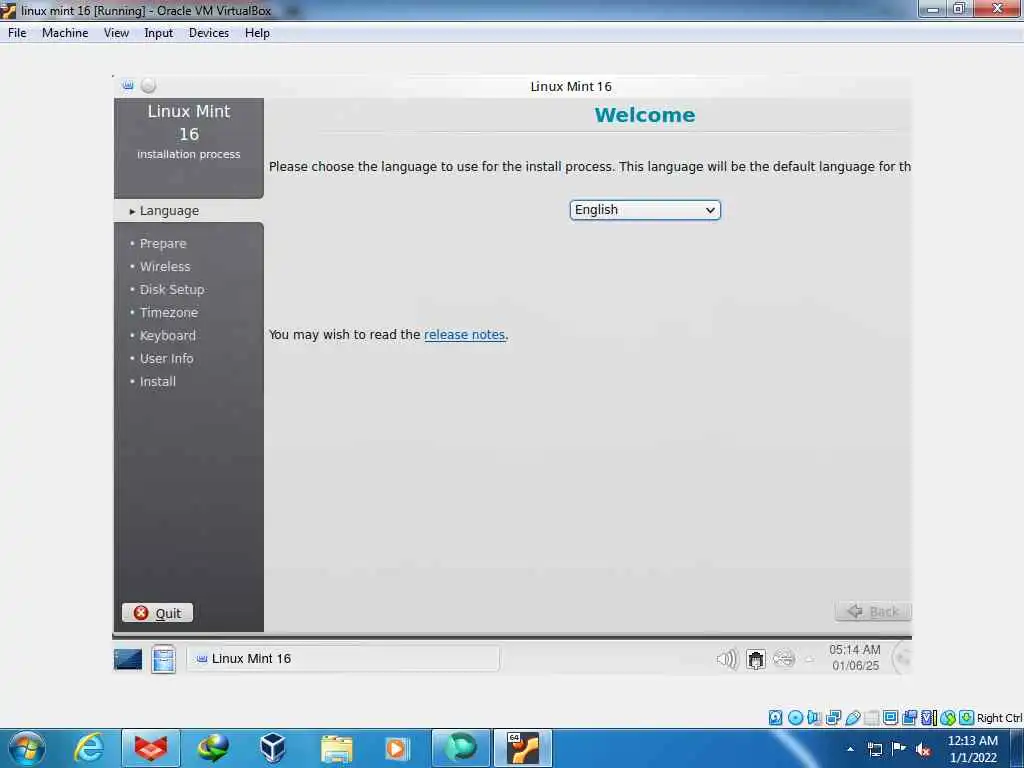Click VirtualBox hard disk activity icon

pos(775,718)
